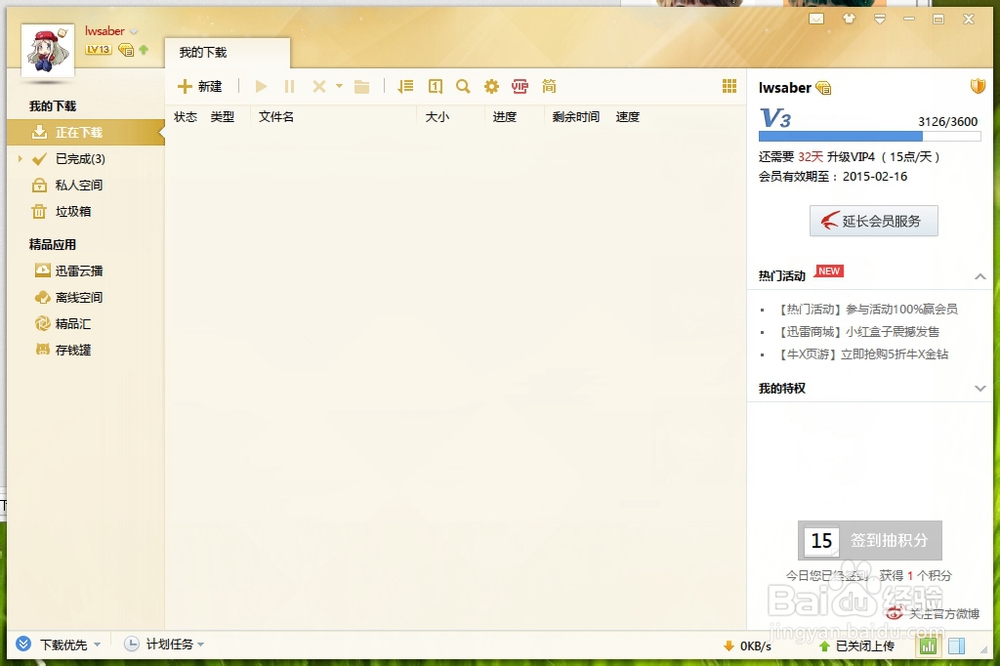
Task: Open the message envelope icon in title bar
Action: click(816, 19)
